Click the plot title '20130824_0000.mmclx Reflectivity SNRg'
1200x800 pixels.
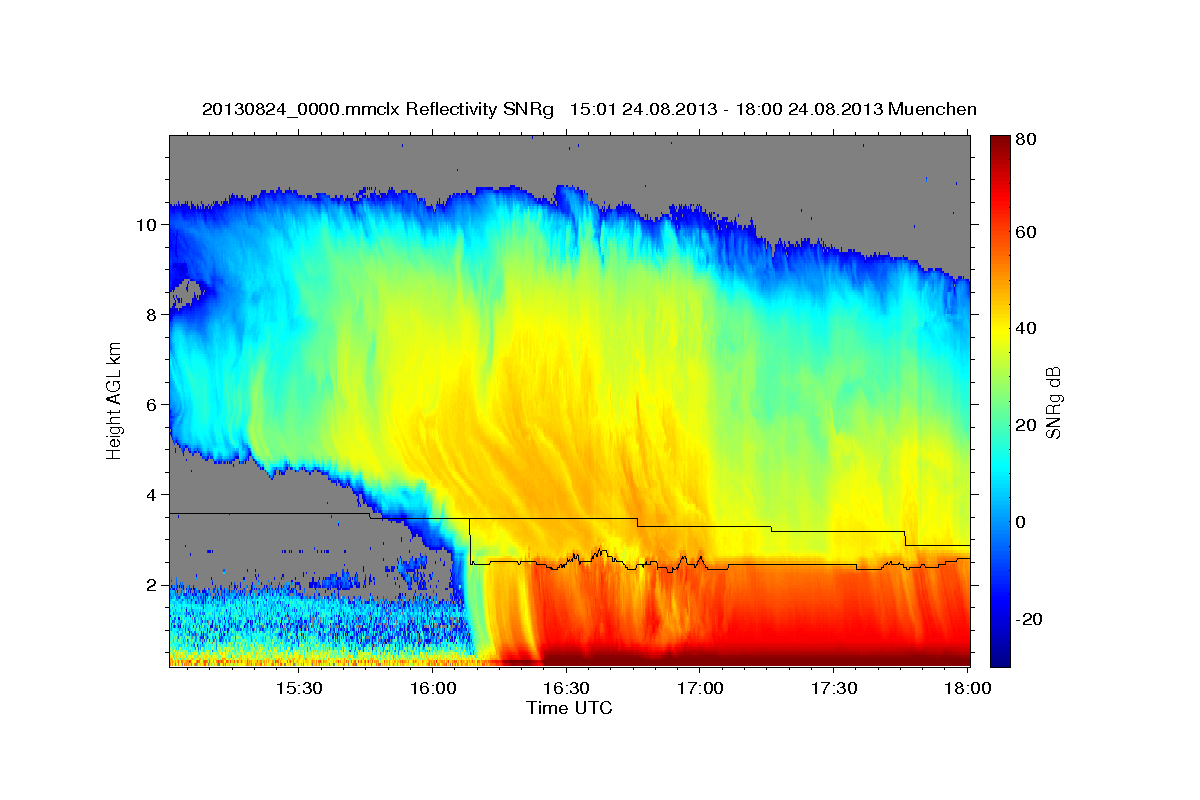point(378,109)
